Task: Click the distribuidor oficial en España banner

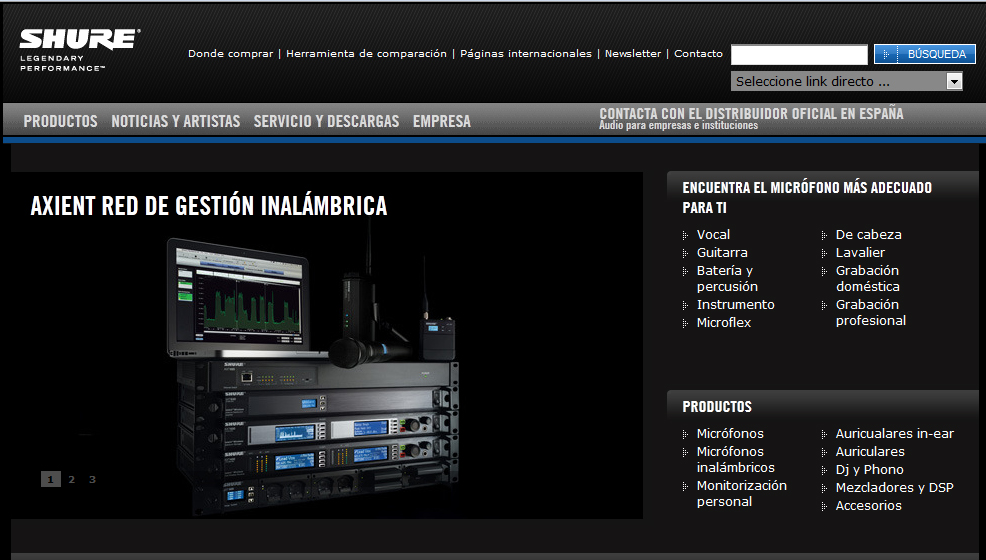Action: [x=751, y=118]
